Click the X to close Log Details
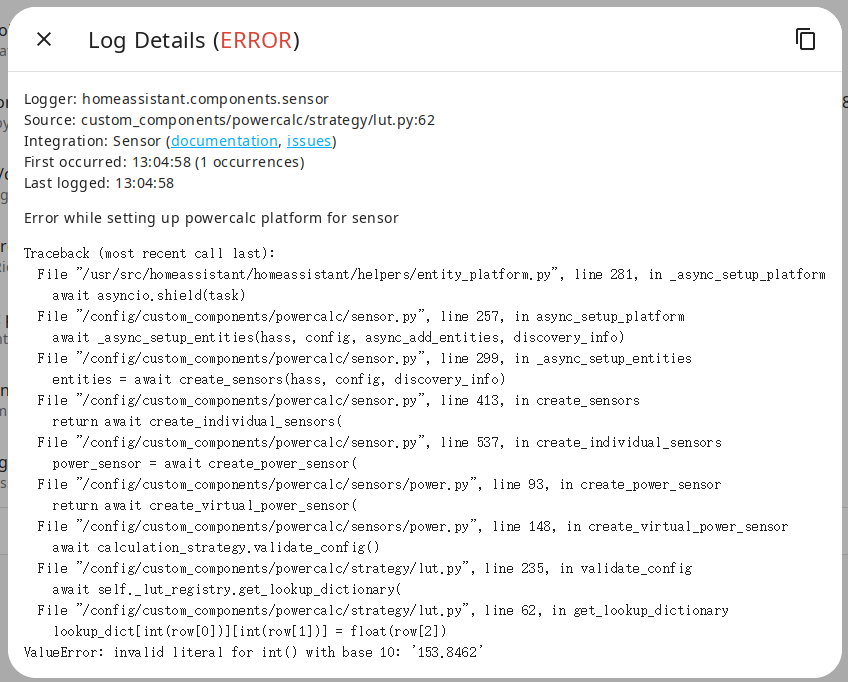This screenshot has width=848, height=682. point(43,39)
